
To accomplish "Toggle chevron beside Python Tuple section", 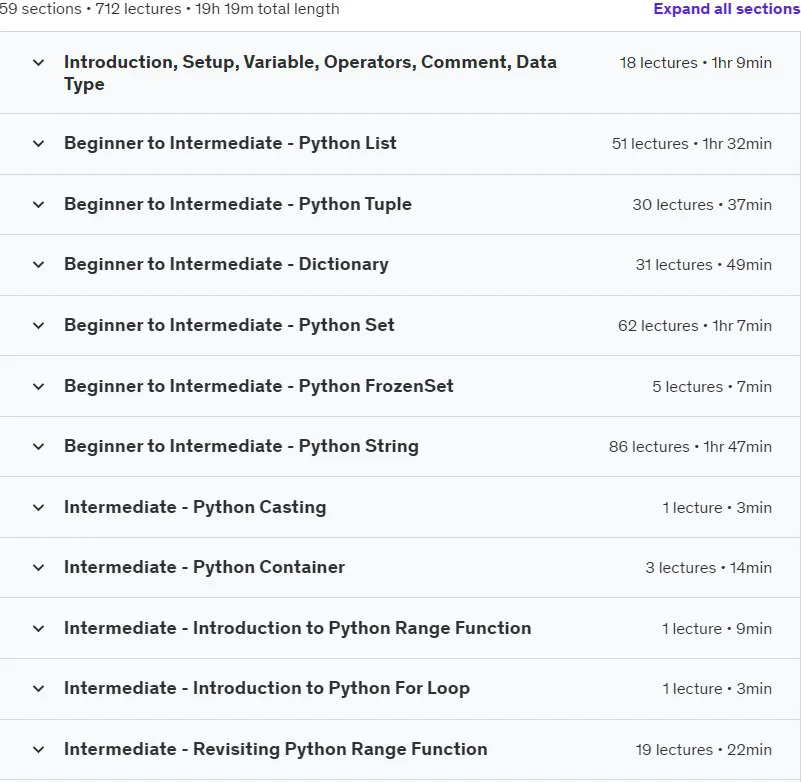I will pos(38,204).
